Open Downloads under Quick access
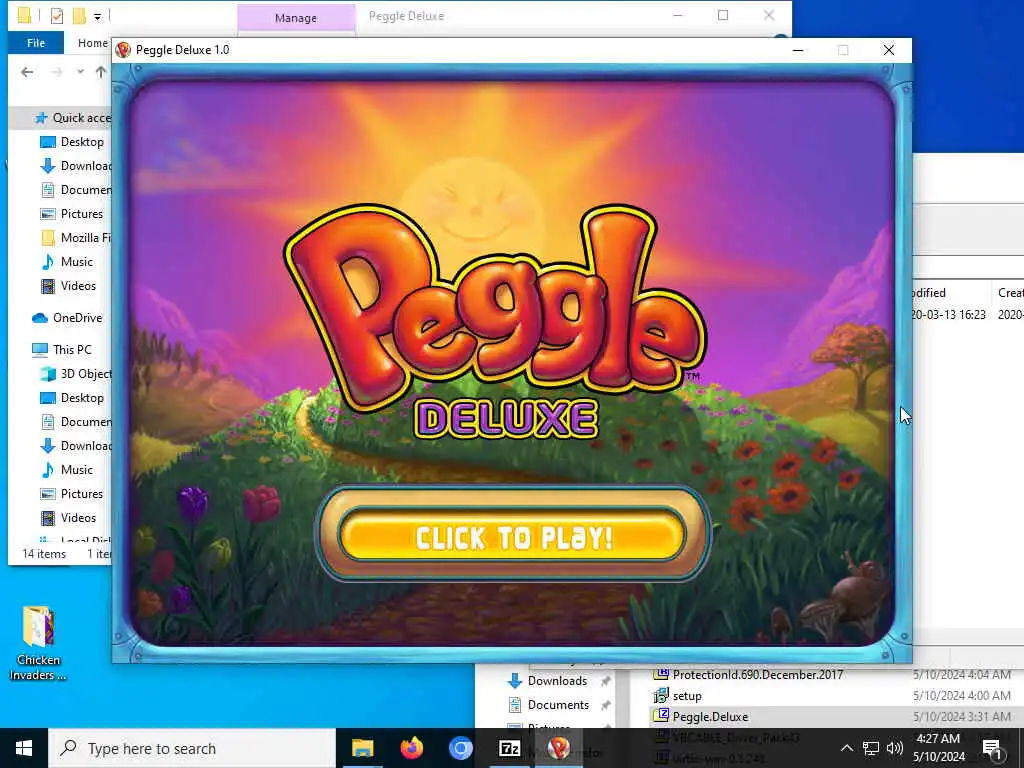 coord(76,166)
